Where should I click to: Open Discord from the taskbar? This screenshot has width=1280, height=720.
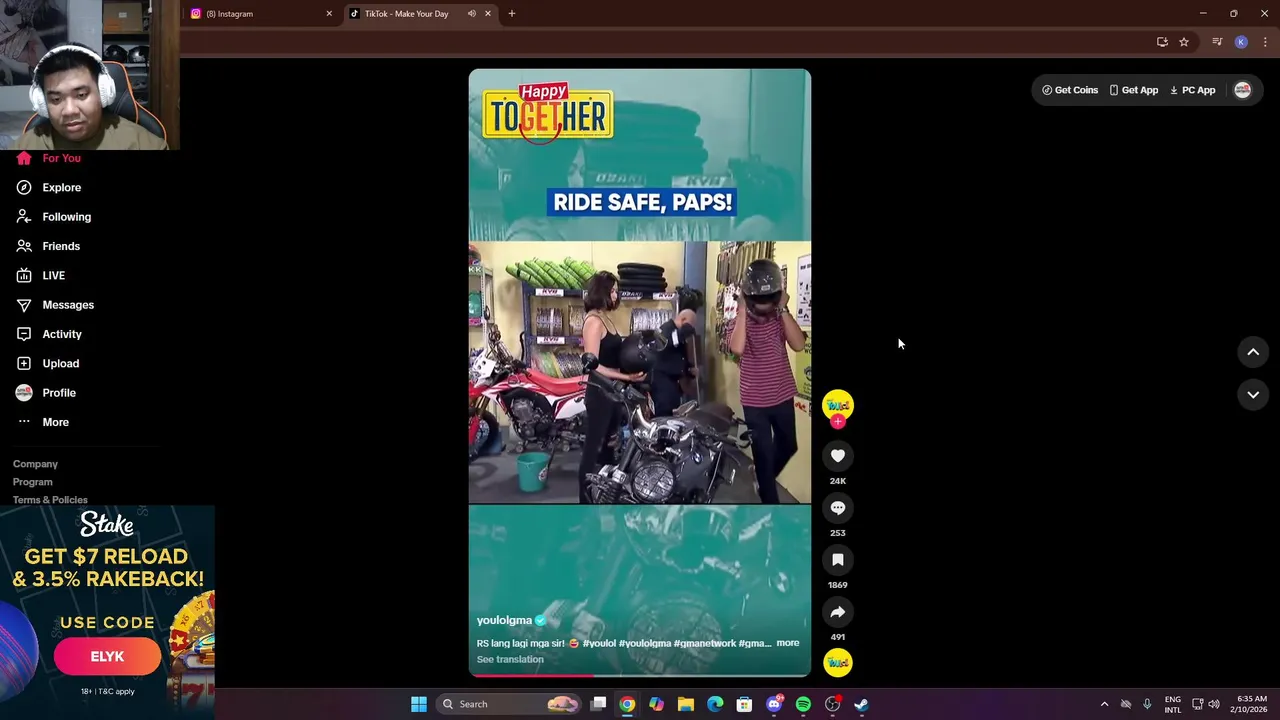click(x=774, y=704)
